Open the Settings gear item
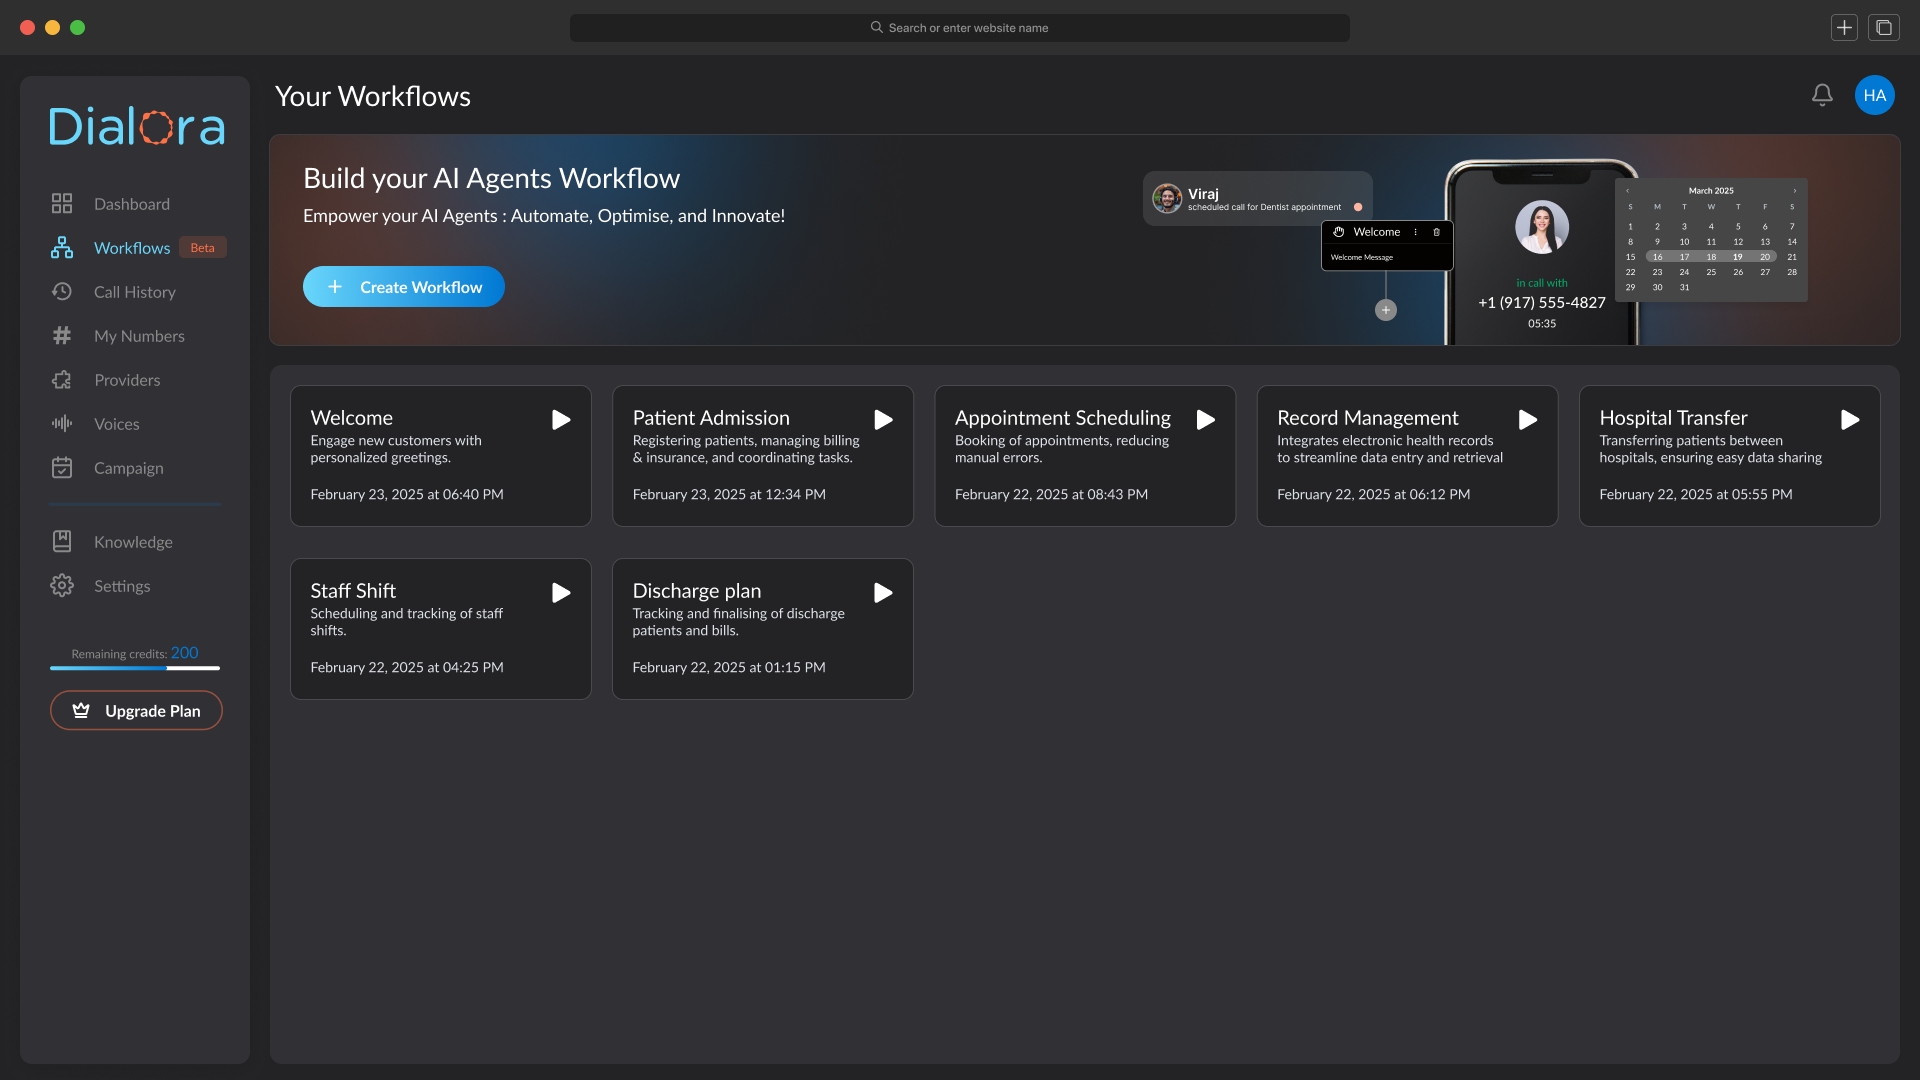1920x1080 pixels. click(121, 586)
